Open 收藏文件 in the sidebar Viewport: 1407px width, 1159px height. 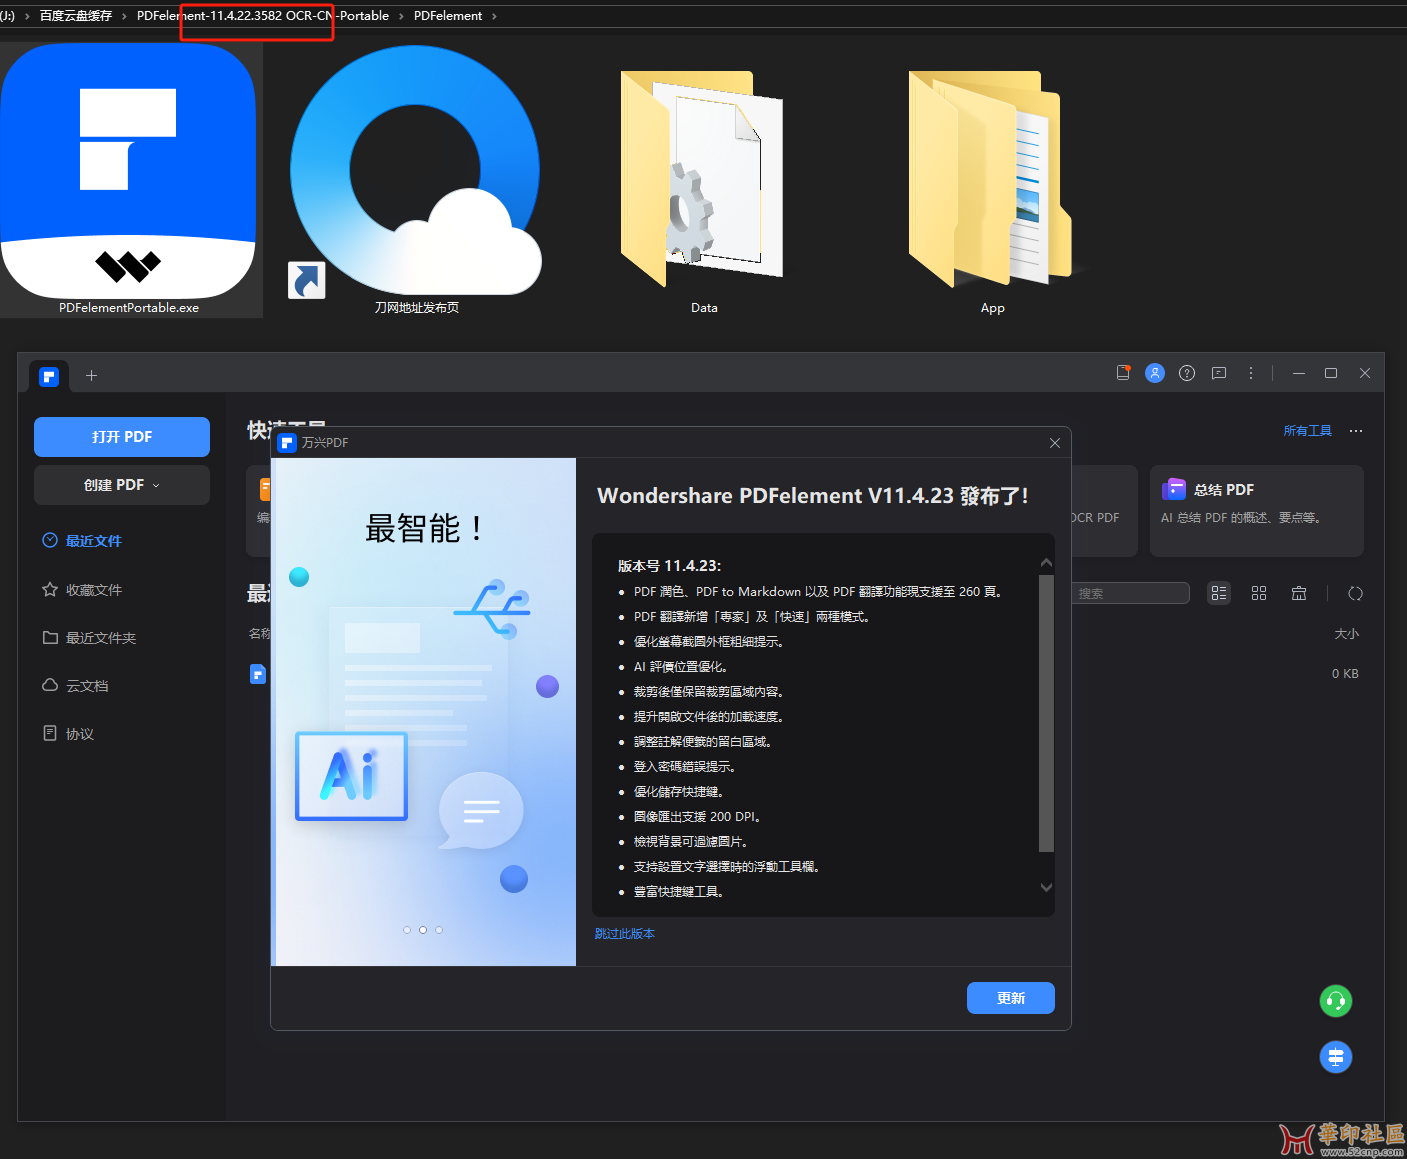93,590
